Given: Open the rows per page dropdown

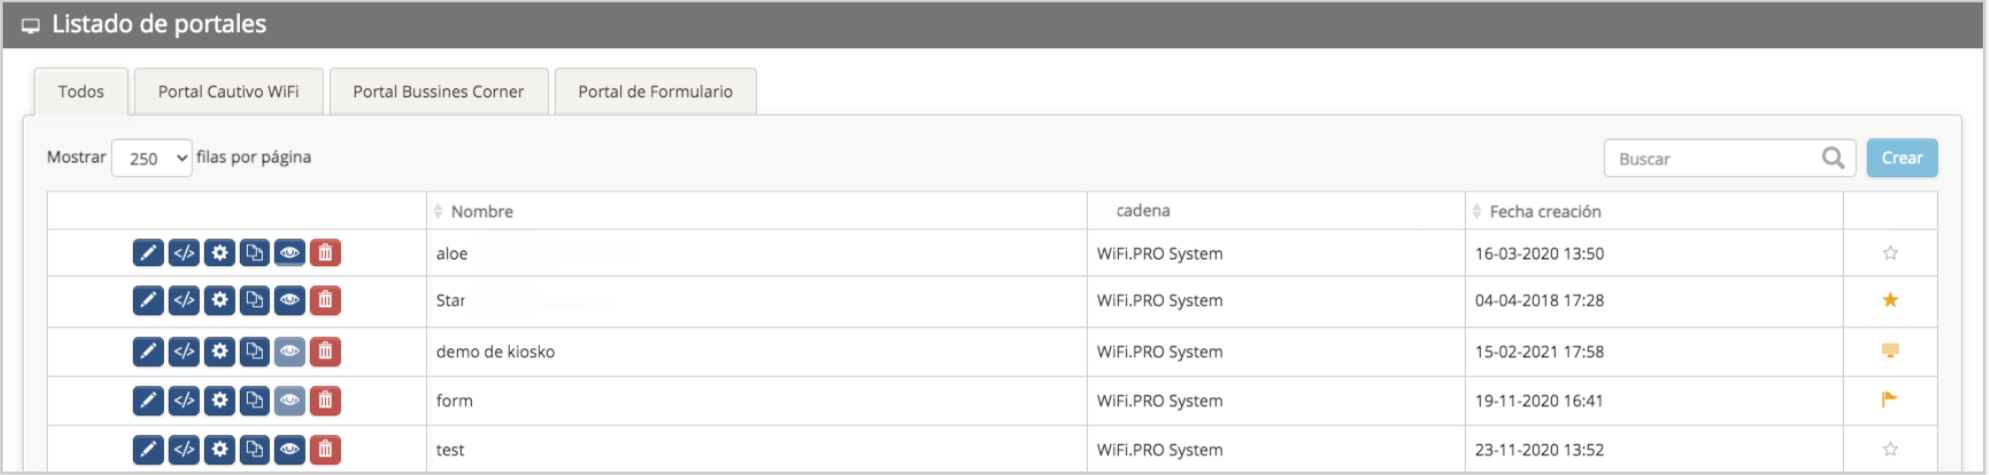Looking at the screenshot, I should [152, 158].
